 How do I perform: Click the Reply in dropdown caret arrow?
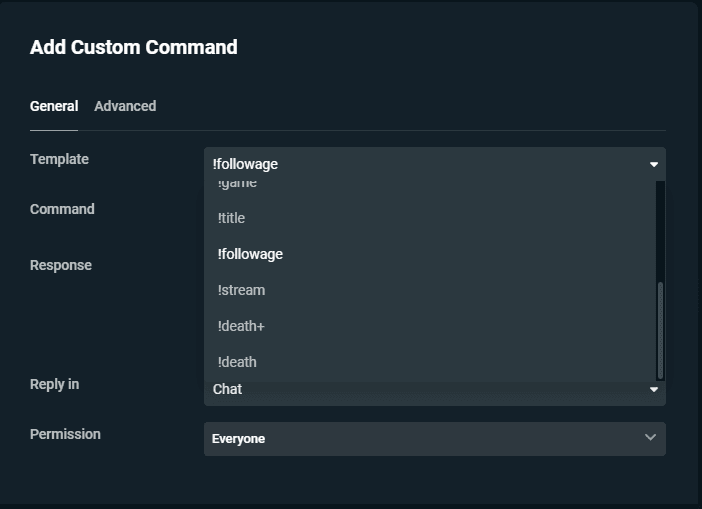(x=654, y=389)
